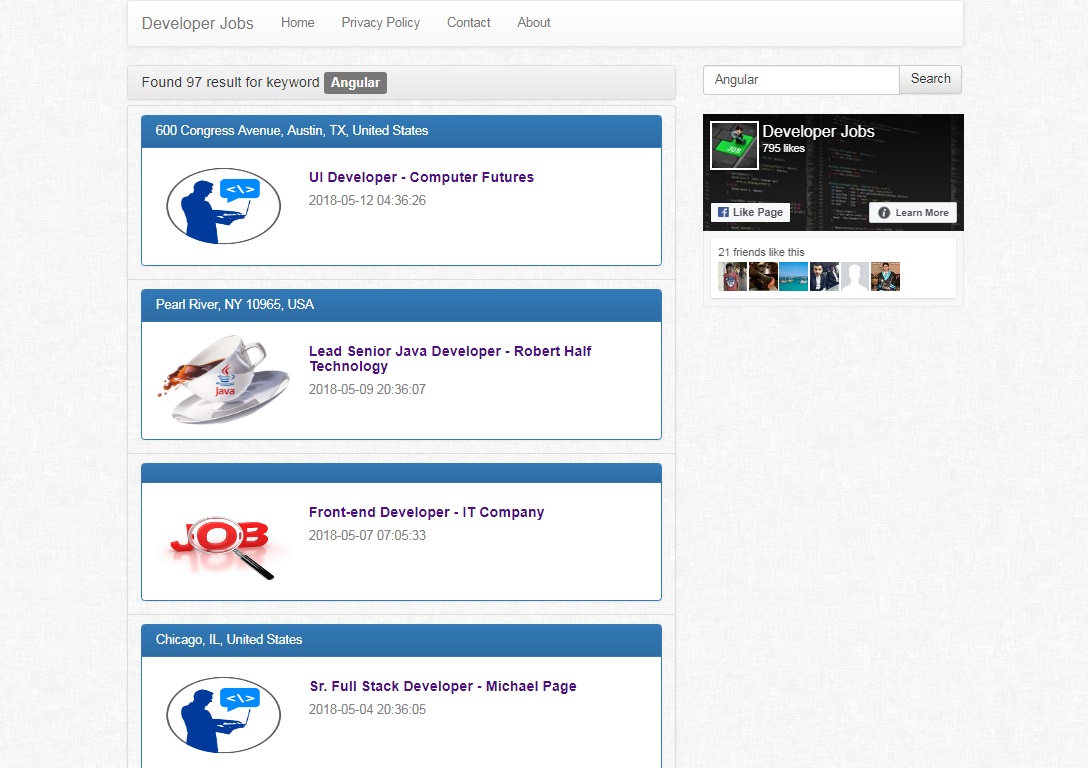Click the coder icon beside UI Developer job
This screenshot has width=1088, height=768.
tap(223, 205)
